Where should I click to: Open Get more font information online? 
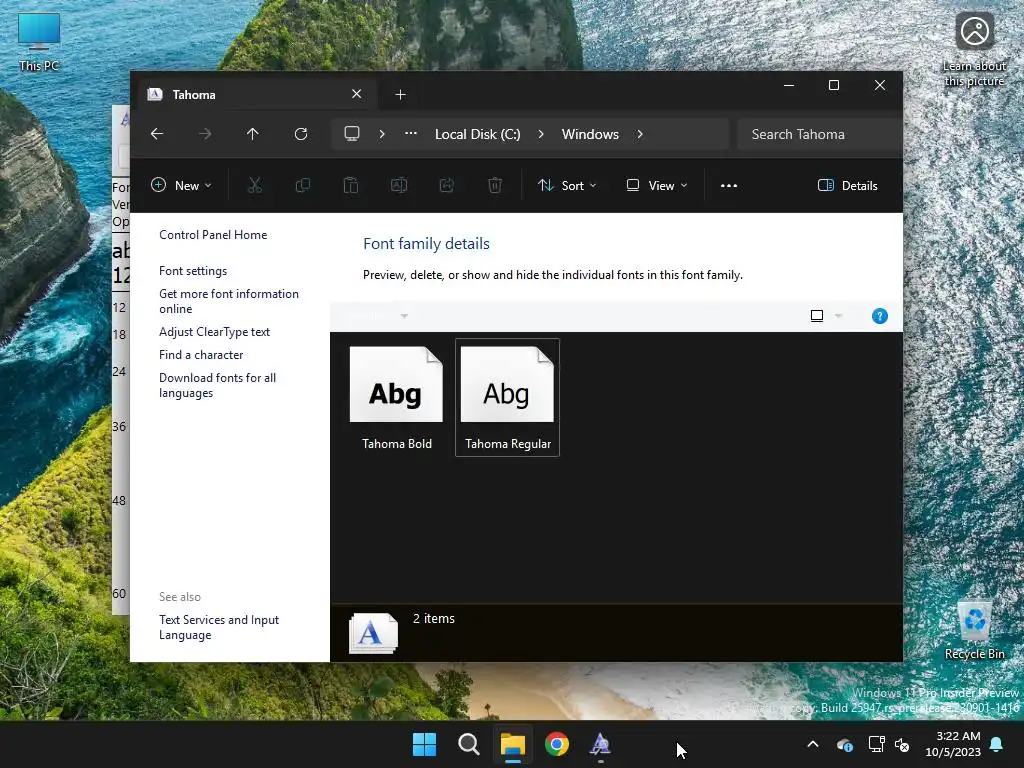pos(229,301)
